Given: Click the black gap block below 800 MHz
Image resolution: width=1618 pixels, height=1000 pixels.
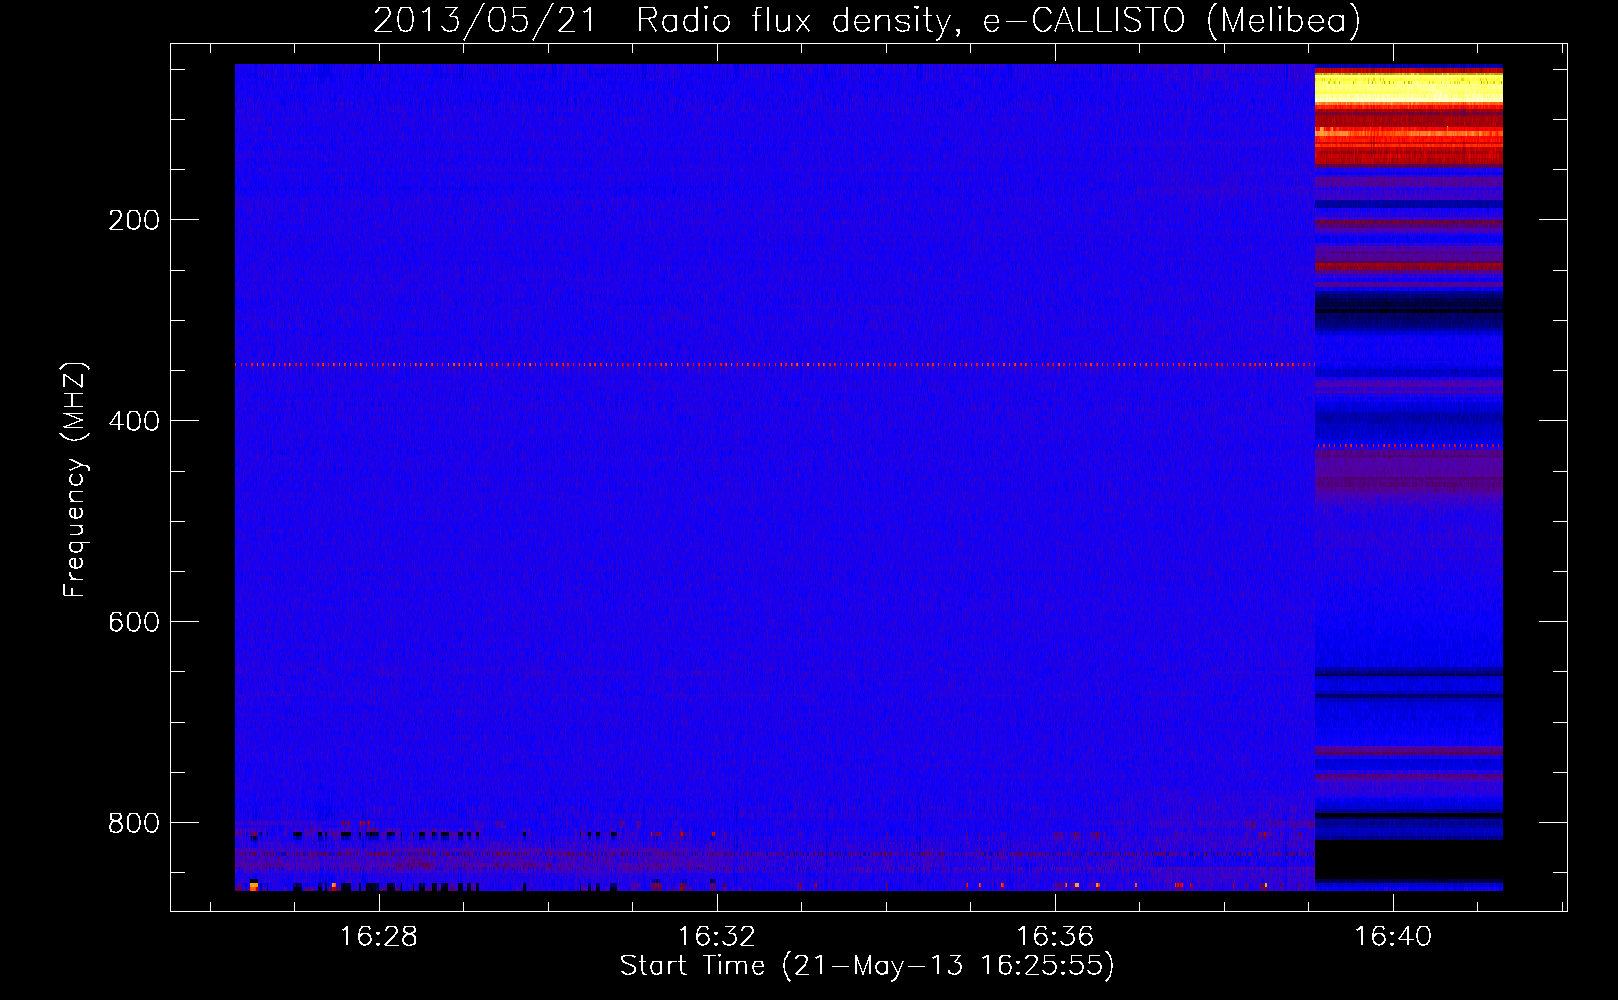Looking at the screenshot, I should (1408, 860).
